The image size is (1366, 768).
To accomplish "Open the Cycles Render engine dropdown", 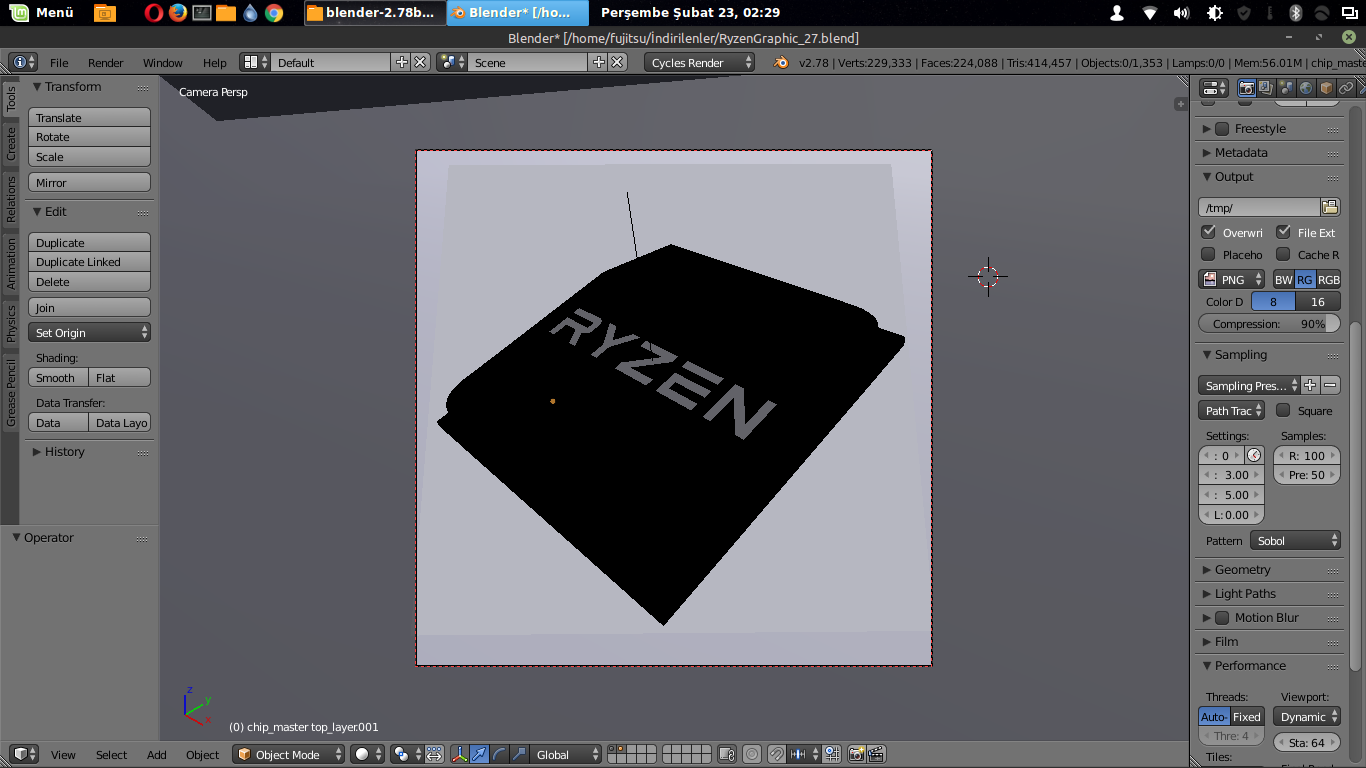I will pyautogui.click(x=700, y=62).
